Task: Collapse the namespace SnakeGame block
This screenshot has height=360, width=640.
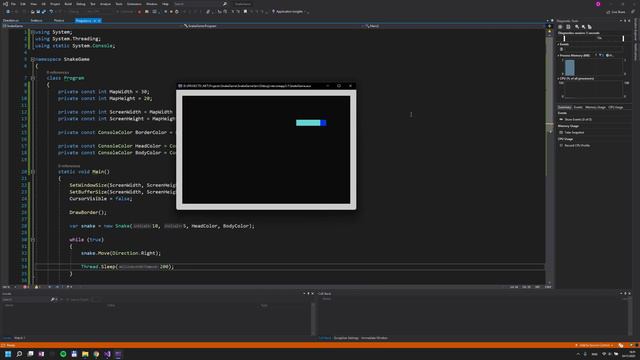Action: [33, 59]
